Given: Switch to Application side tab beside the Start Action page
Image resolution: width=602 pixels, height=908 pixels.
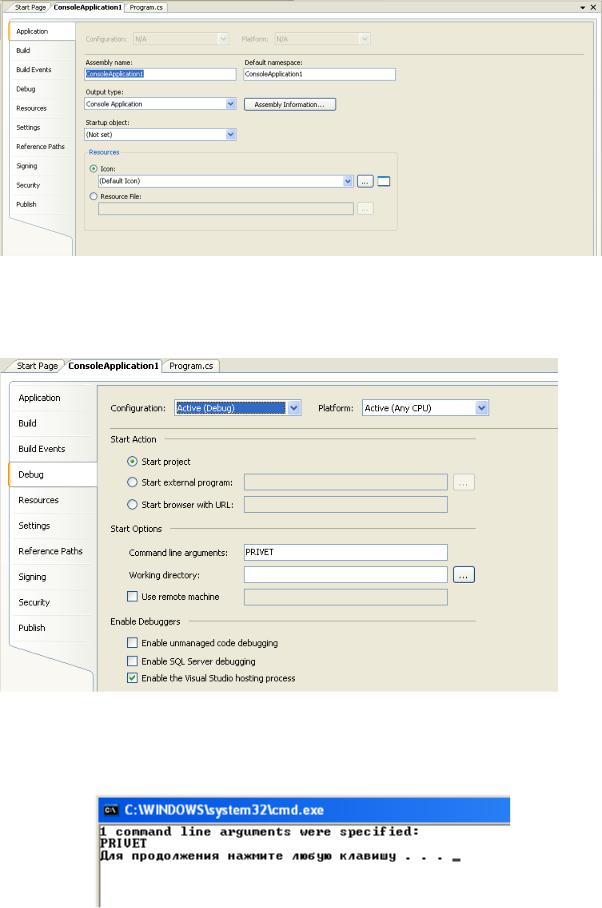Looking at the screenshot, I should click(x=39, y=398).
